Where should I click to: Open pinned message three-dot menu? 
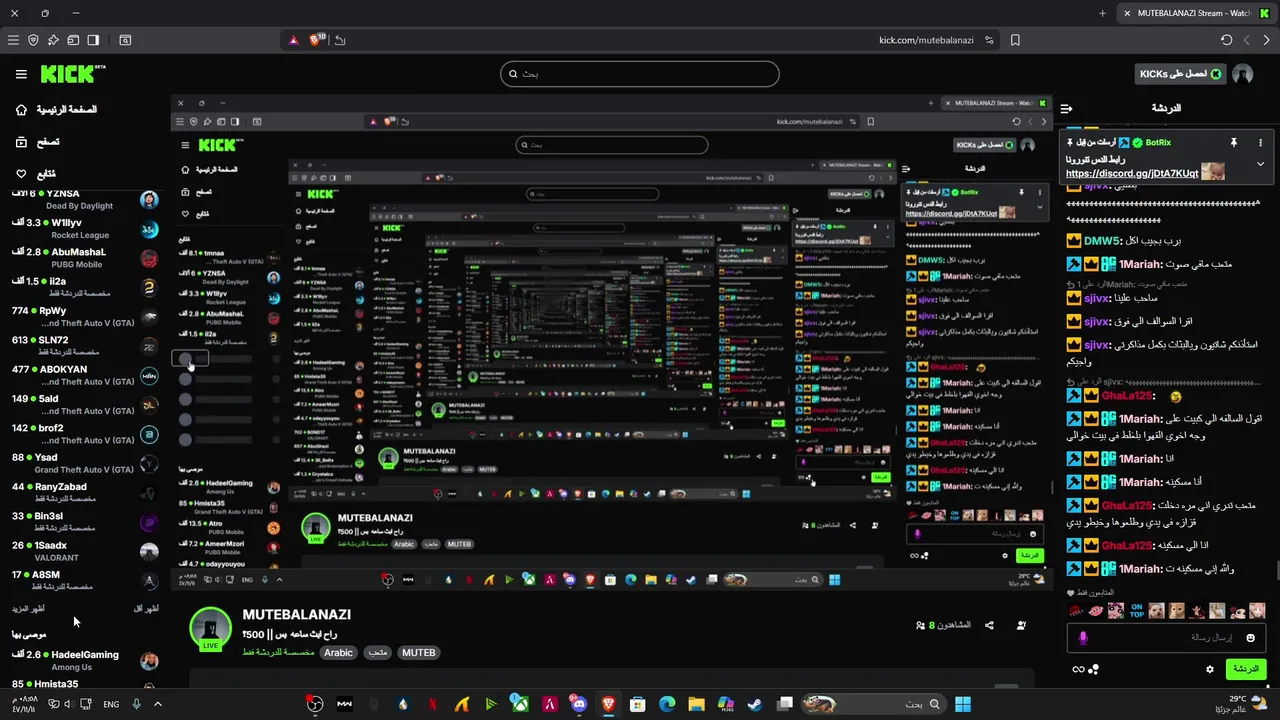point(1260,143)
